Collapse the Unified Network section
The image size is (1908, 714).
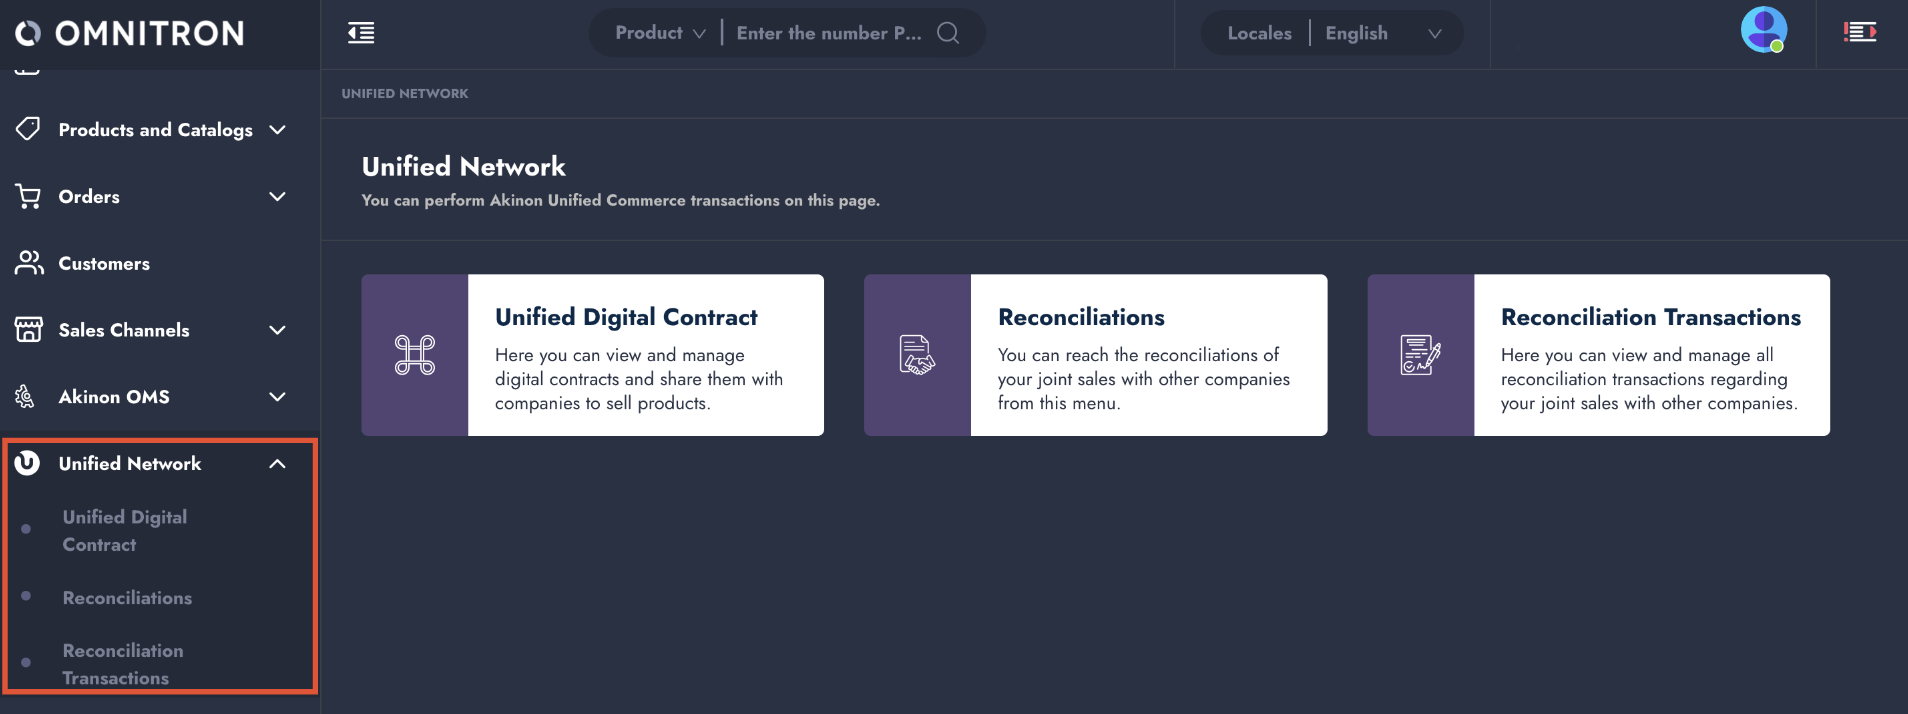pos(277,464)
